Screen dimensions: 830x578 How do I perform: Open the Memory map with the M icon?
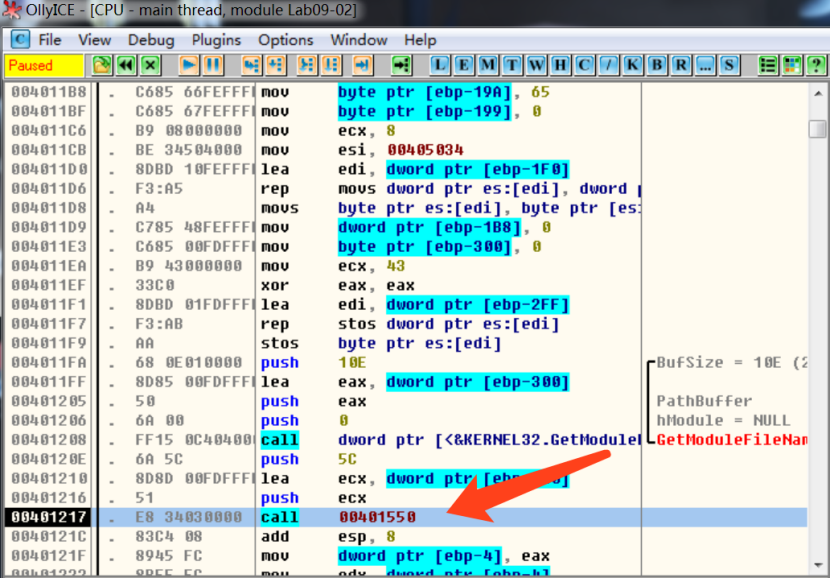[x=489, y=66]
